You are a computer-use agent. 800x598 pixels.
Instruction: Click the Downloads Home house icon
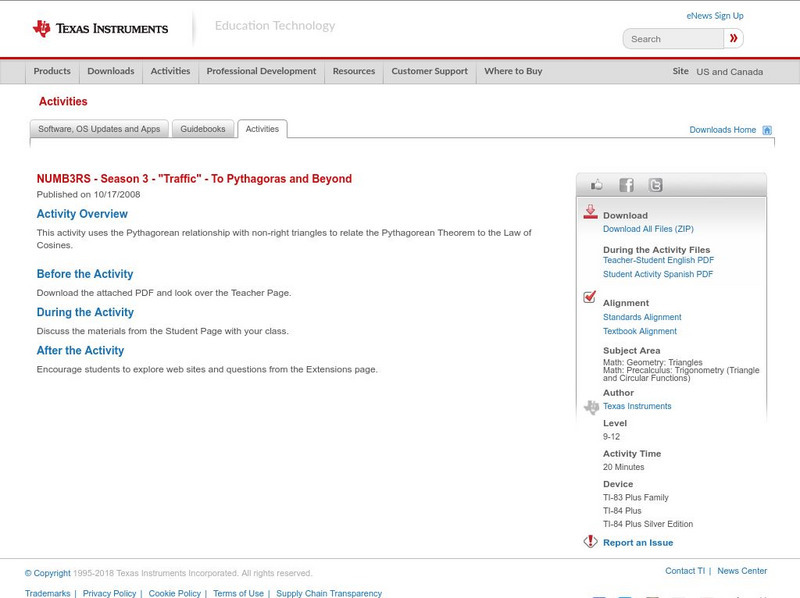(x=767, y=130)
